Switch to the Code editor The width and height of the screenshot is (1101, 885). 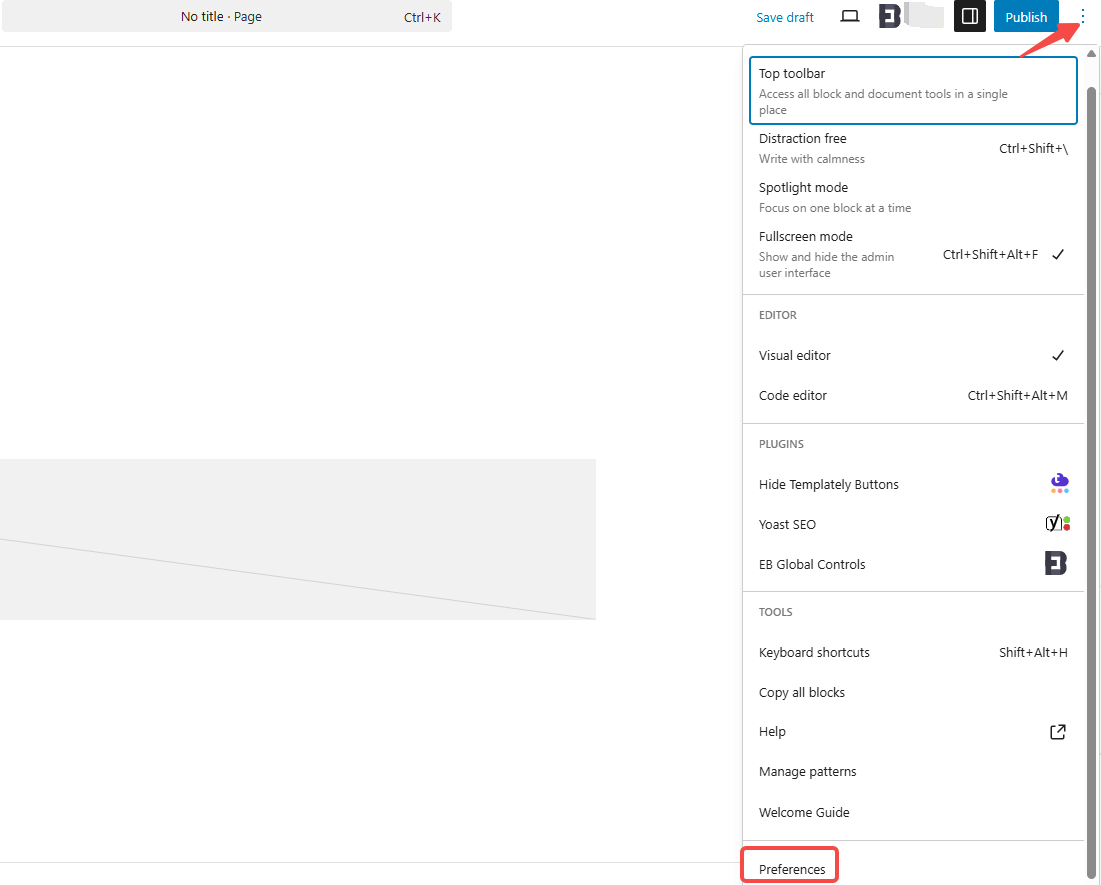click(x=793, y=395)
